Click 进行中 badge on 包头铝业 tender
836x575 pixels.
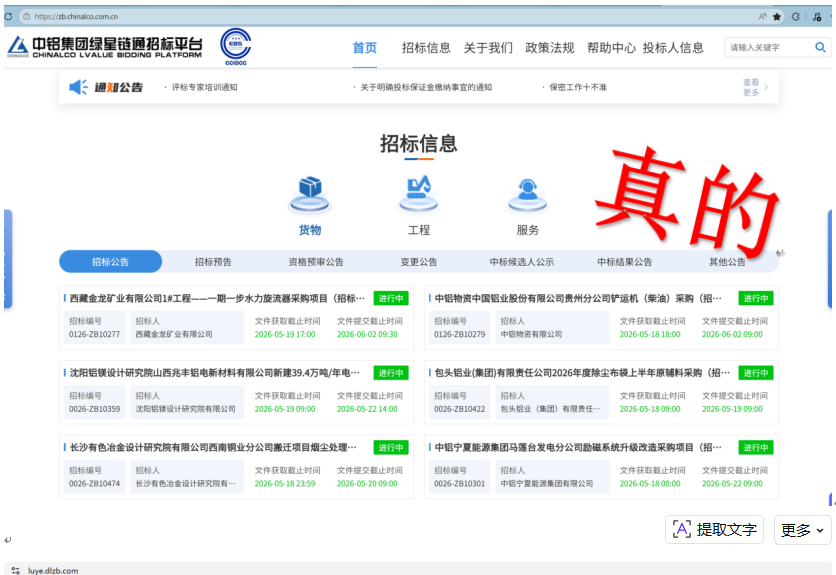pos(755,373)
